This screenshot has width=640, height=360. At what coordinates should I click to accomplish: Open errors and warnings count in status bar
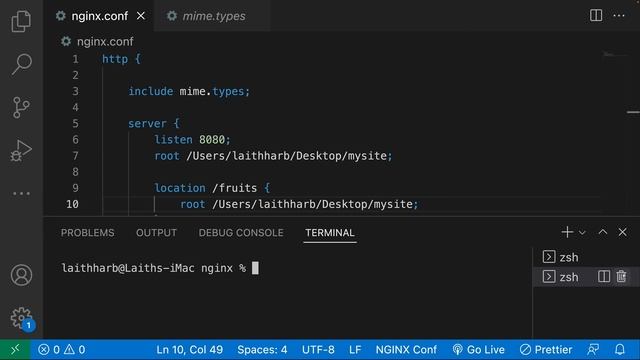[62, 350]
